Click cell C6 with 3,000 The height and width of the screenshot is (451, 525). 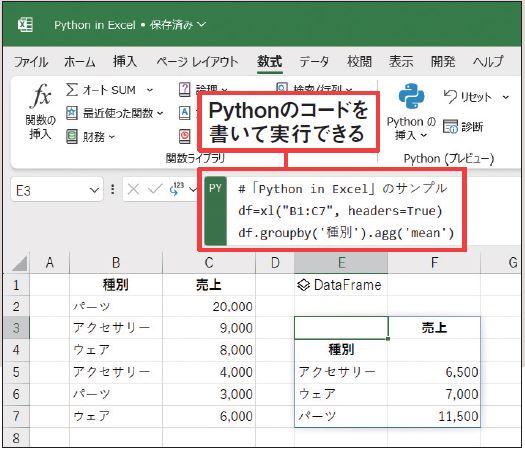click(x=209, y=394)
